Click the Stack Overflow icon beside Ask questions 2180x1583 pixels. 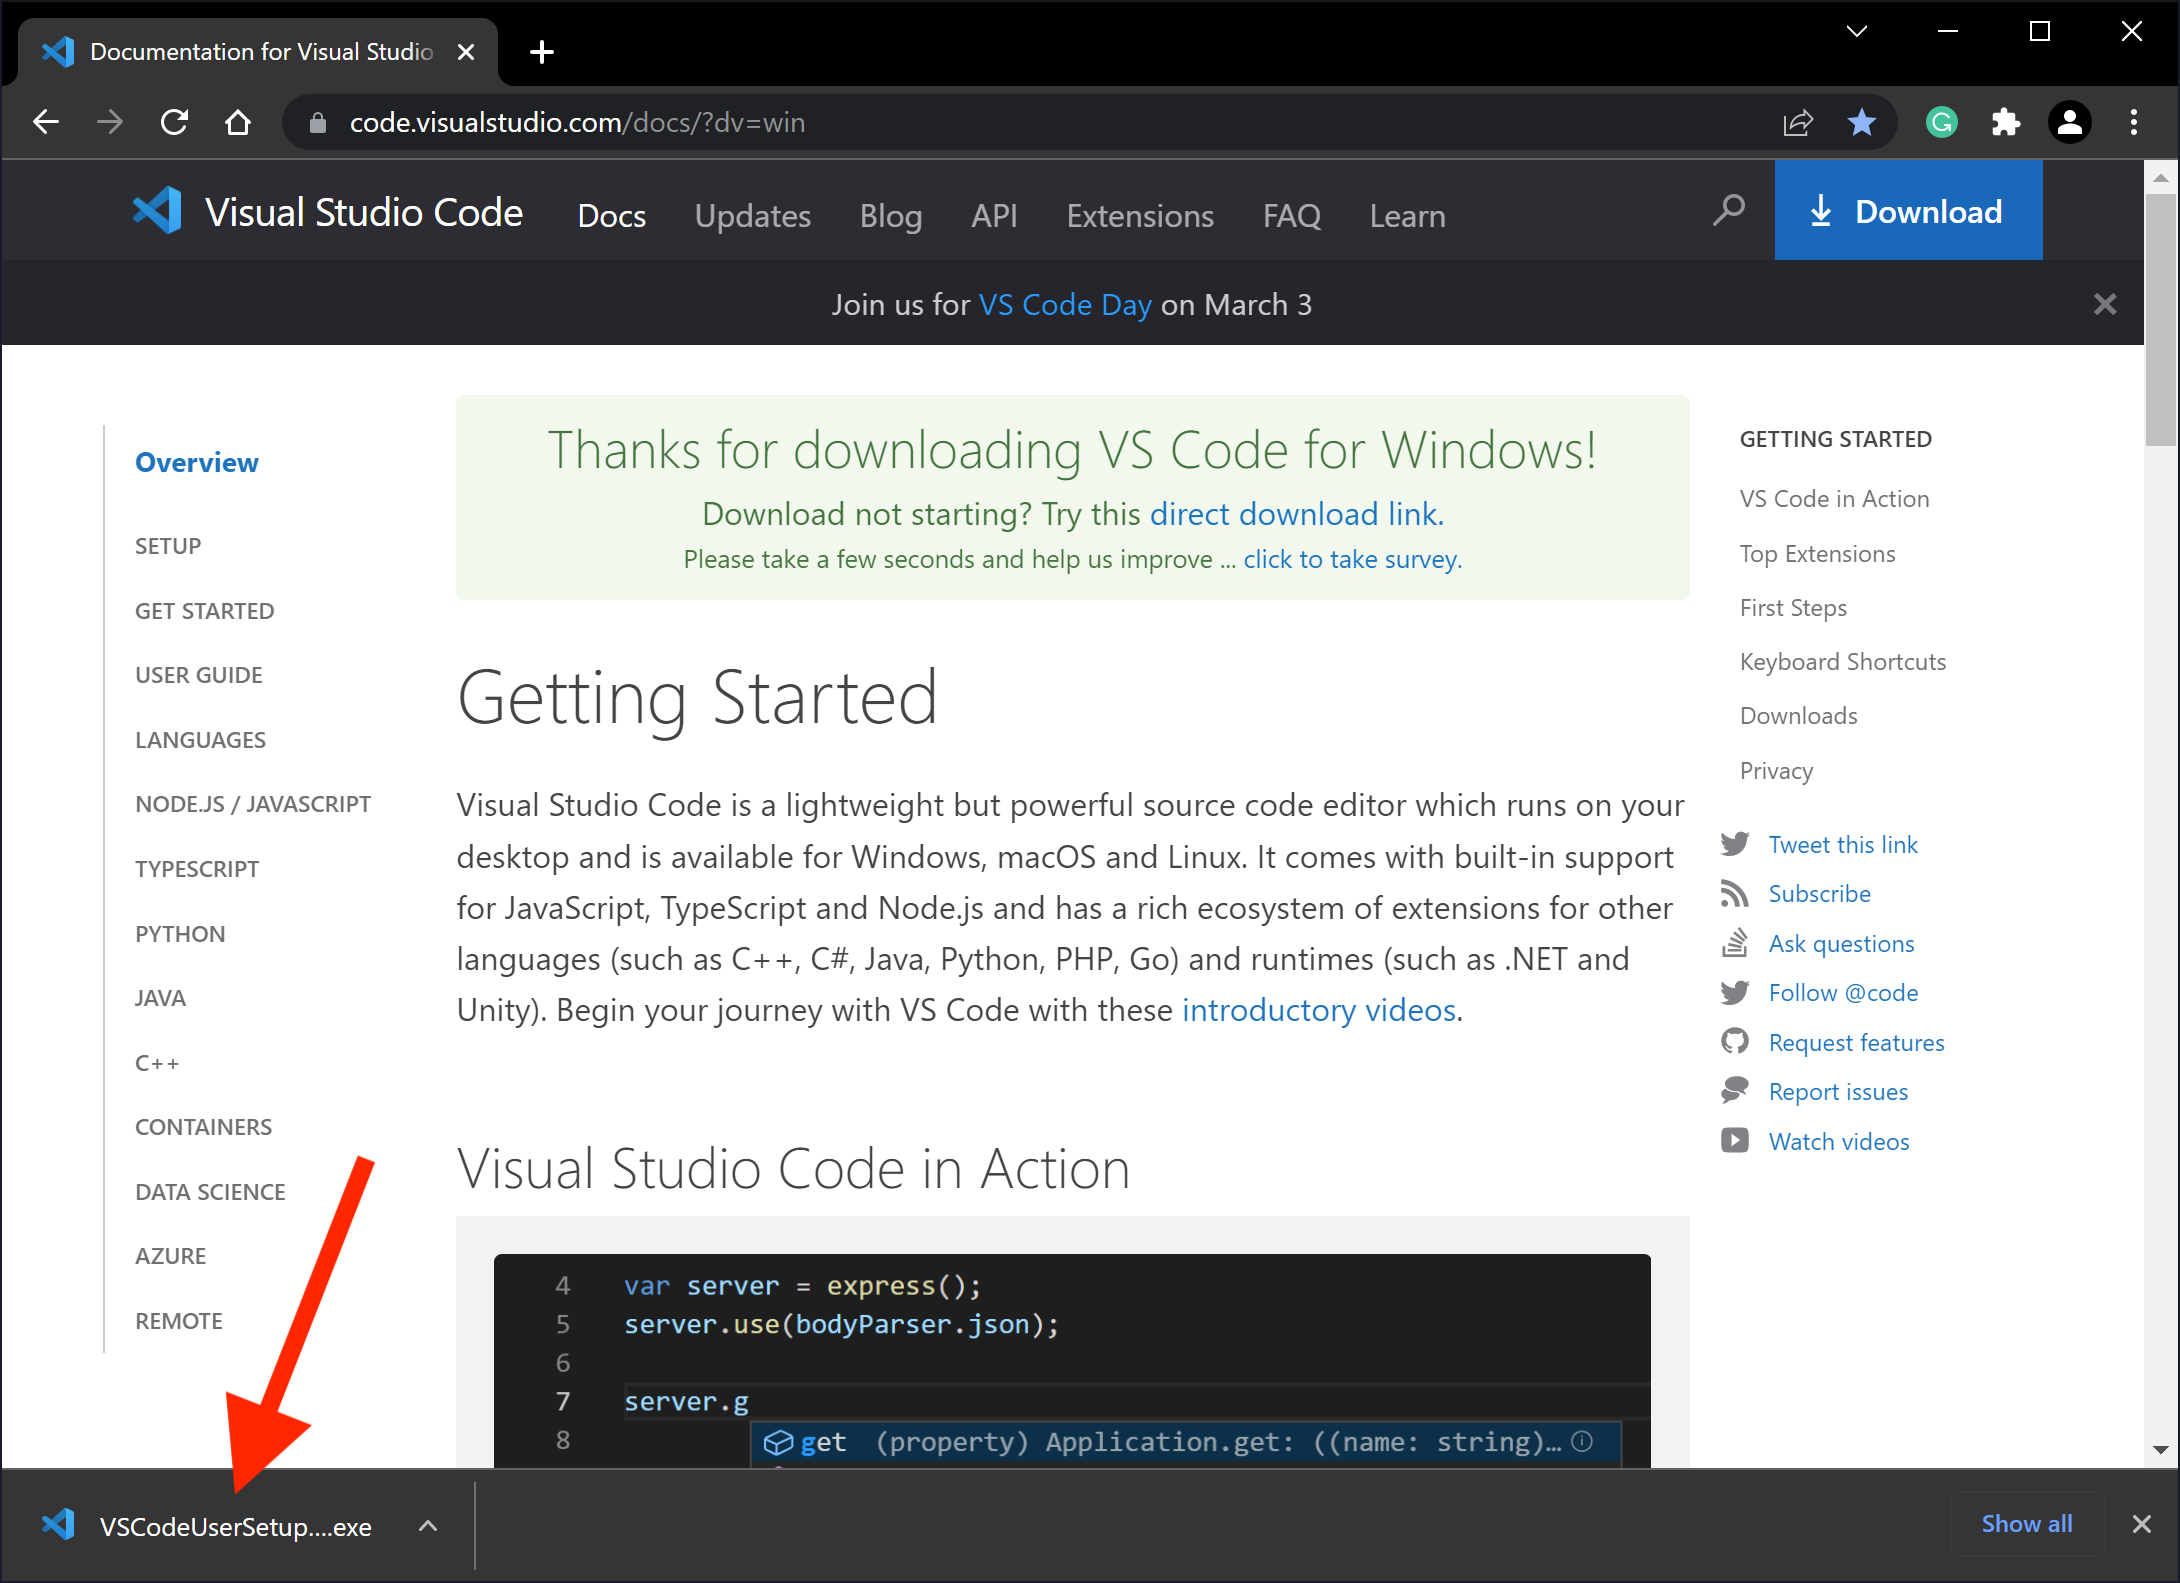click(1735, 943)
